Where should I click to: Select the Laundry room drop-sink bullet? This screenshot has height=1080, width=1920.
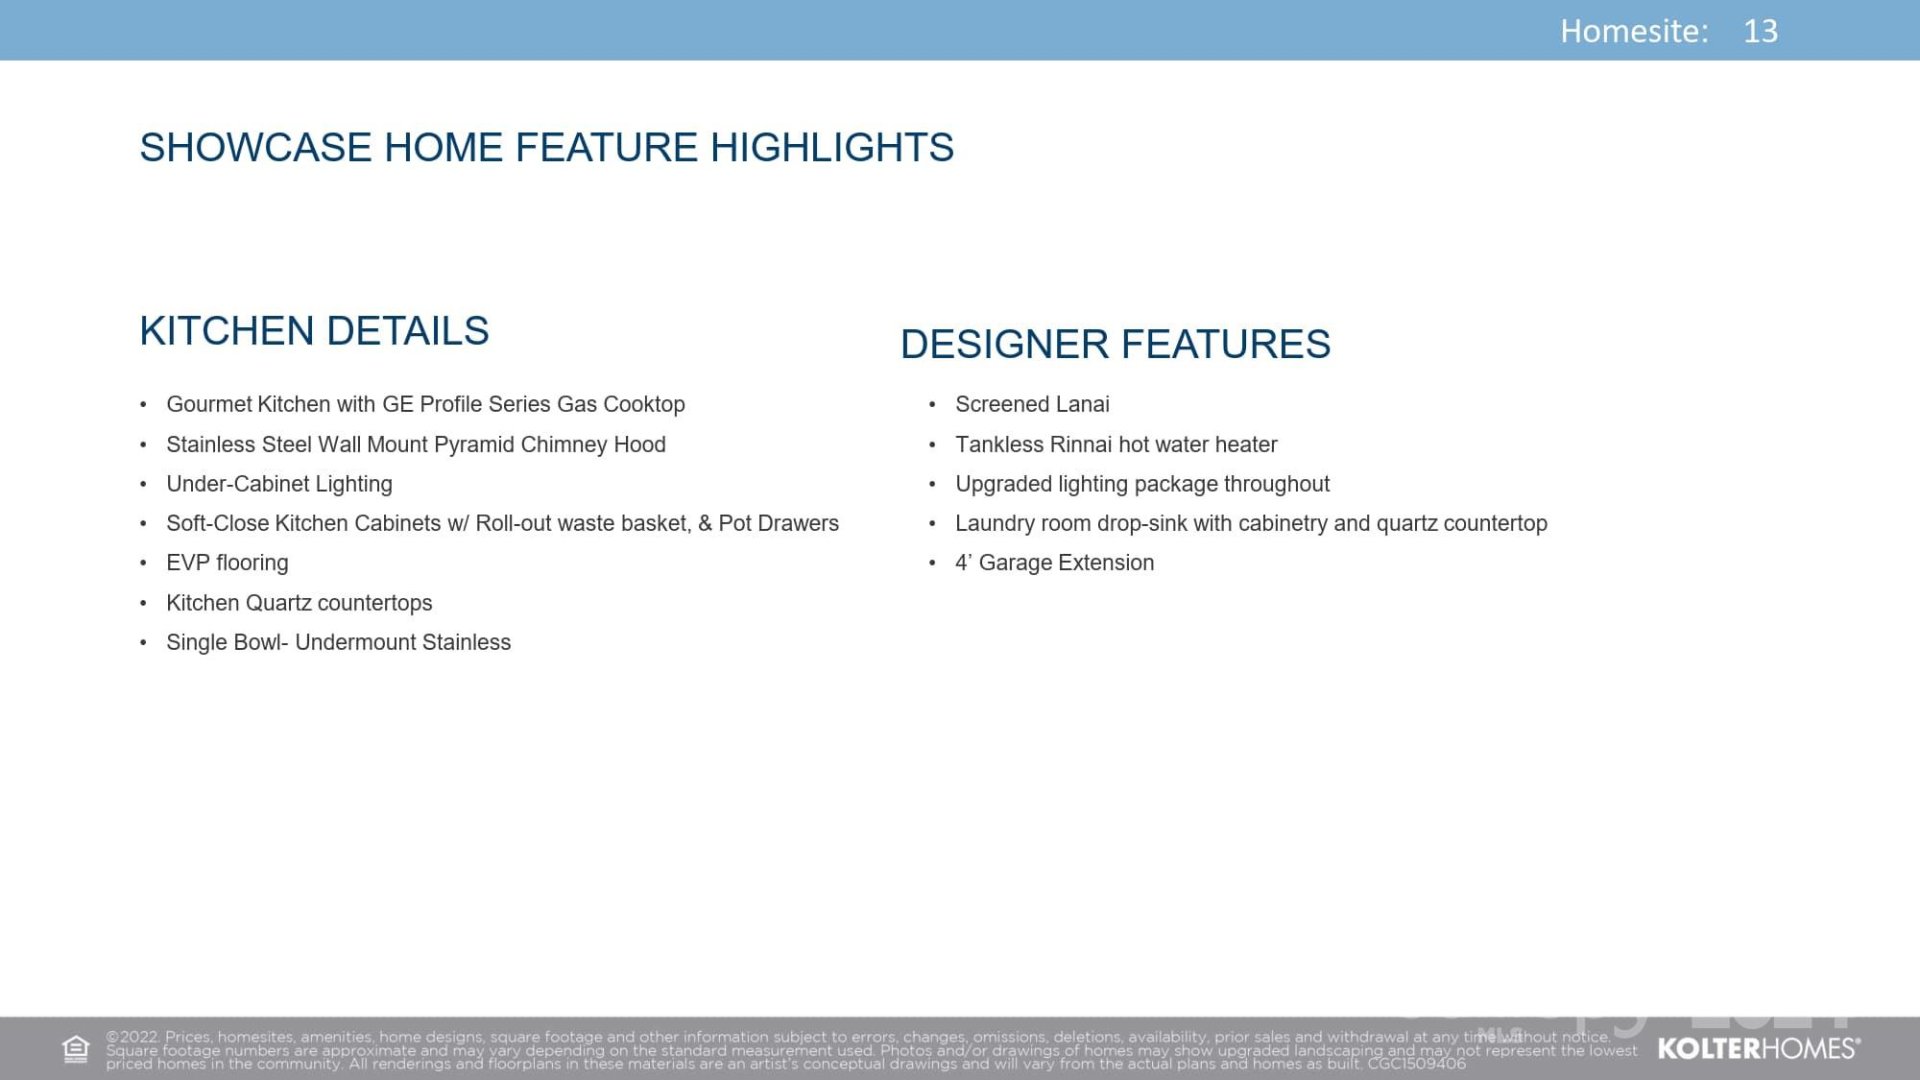pyautogui.click(x=1251, y=523)
